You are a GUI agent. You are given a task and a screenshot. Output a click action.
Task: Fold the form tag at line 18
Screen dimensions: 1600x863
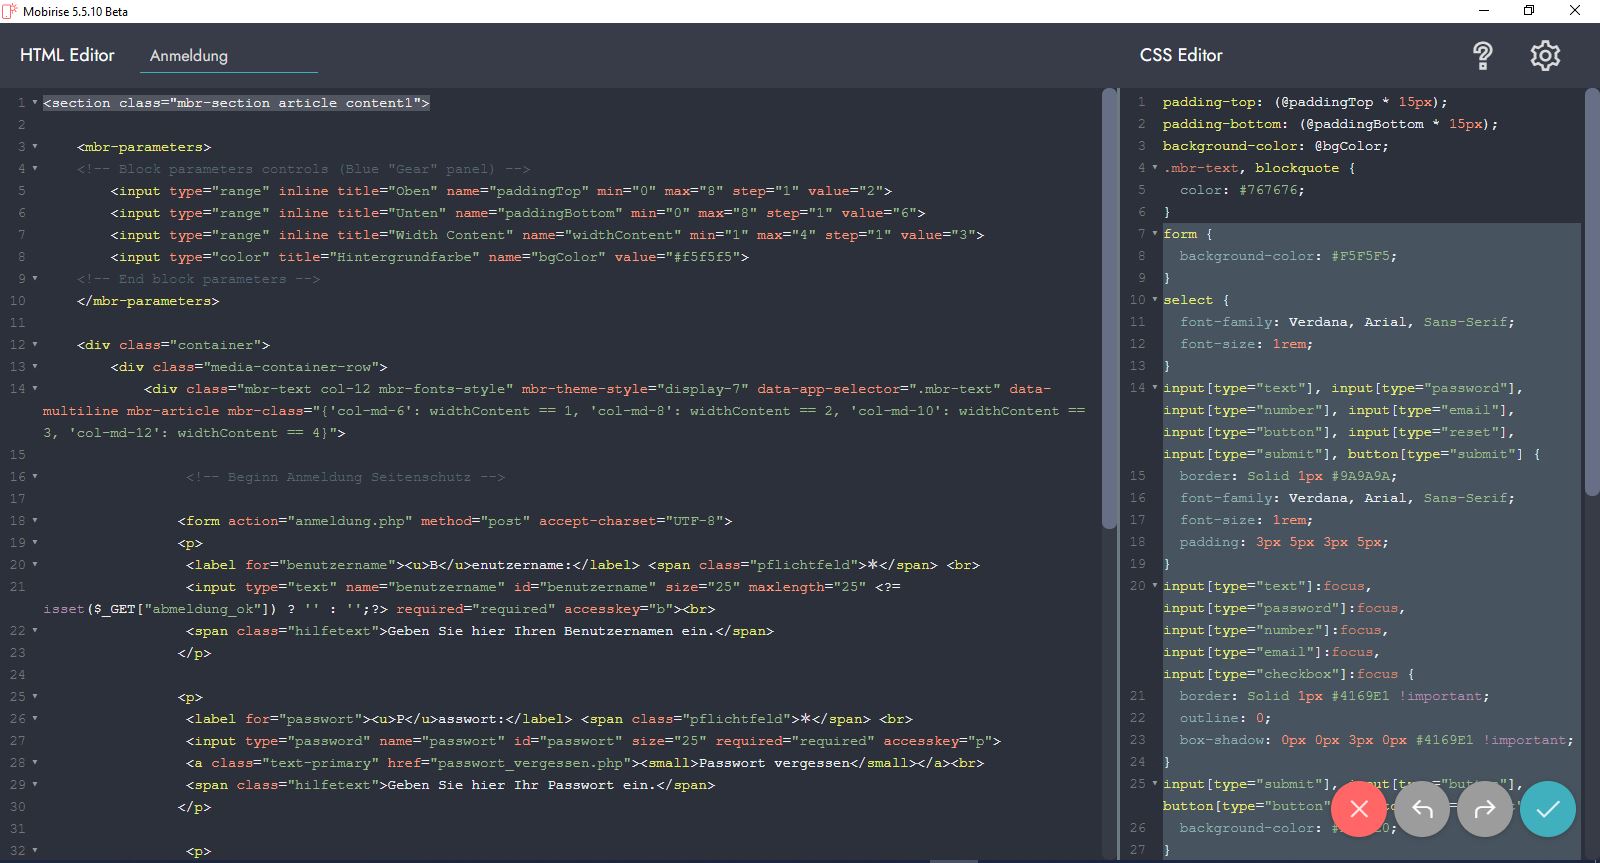[35, 521]
